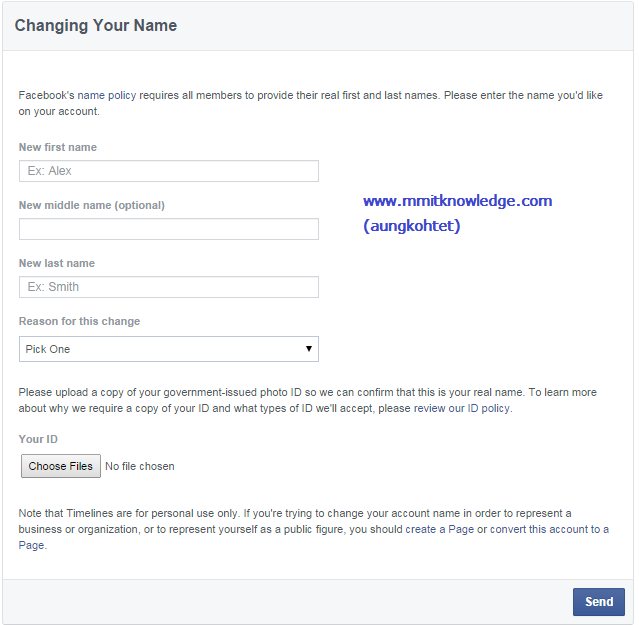Focus the New first name field
The width and height of the screenshot is (639, 625).
coord(169,171)
